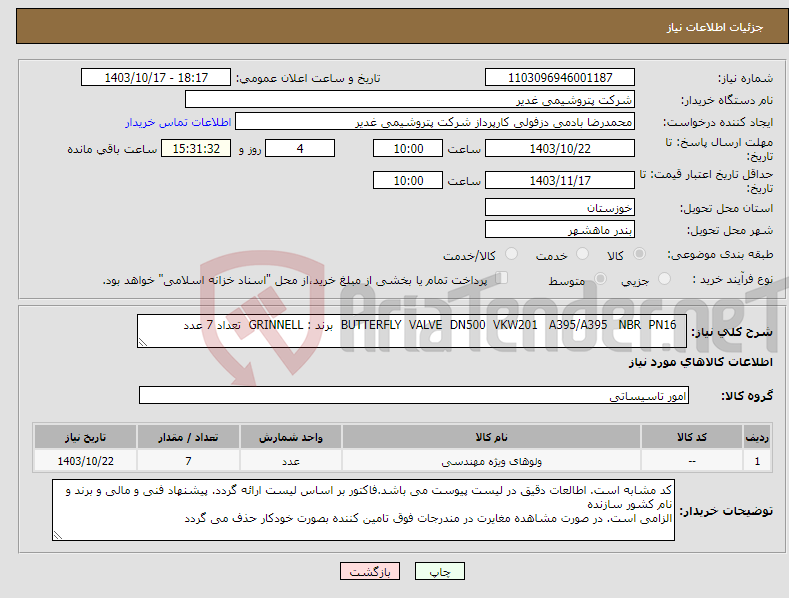Click the بازگشت (back) button
The width and height of the screenshot is (789, 598).
(x=370, y=571)
